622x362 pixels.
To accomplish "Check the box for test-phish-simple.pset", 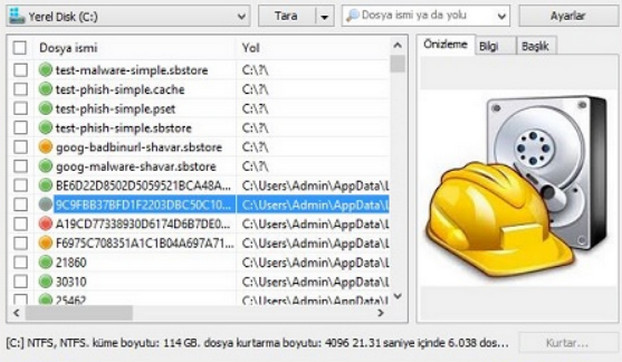I will point(21,109).
